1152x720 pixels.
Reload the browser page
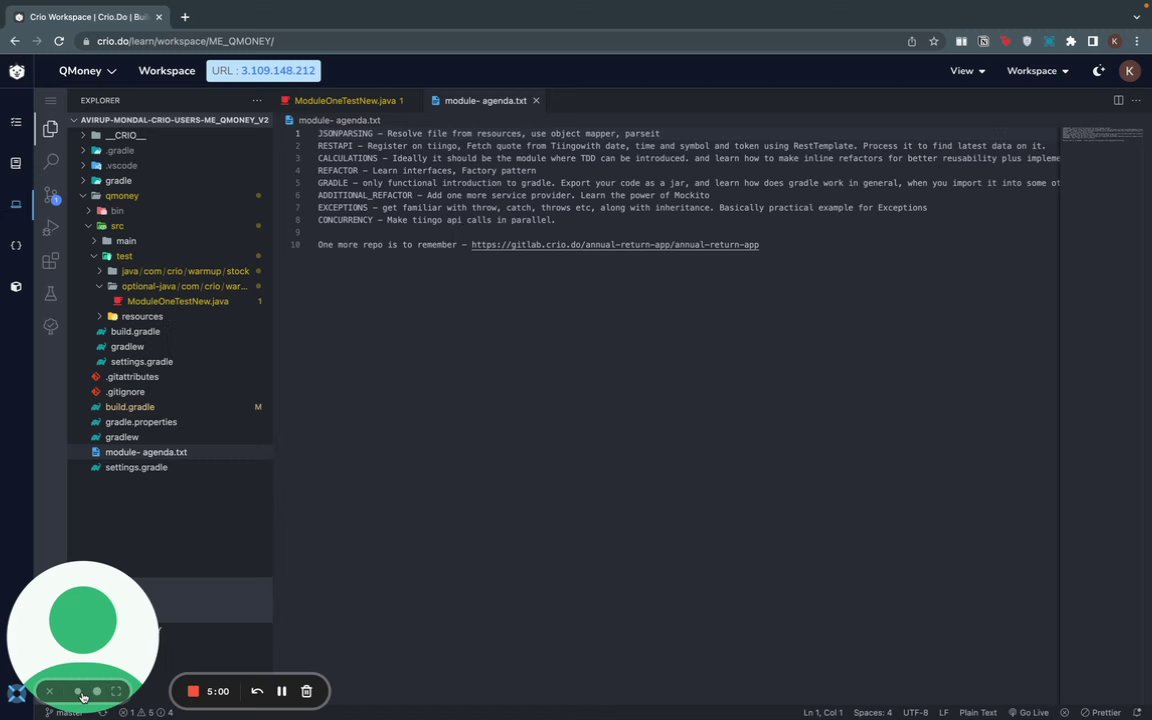[59, 41]
